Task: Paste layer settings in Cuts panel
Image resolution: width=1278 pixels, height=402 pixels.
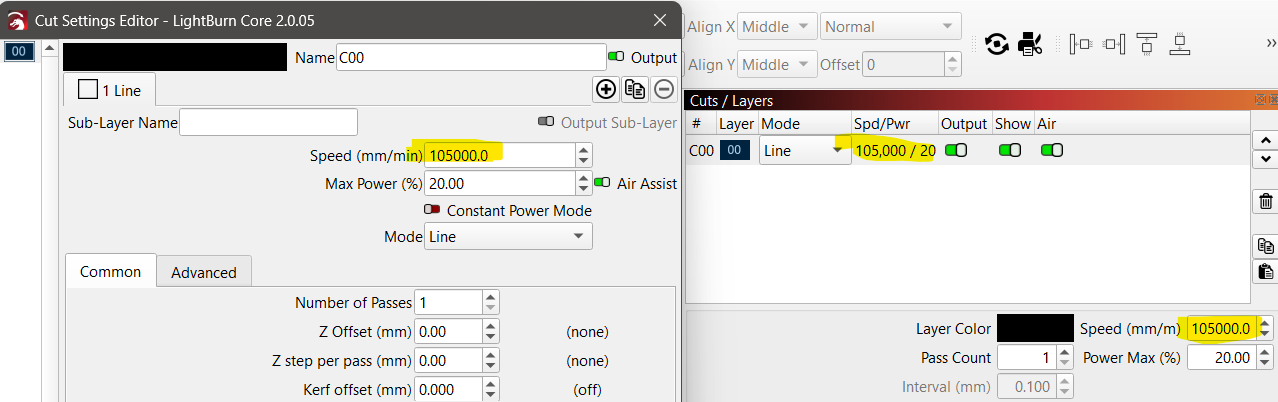Action: [1265, 271]
